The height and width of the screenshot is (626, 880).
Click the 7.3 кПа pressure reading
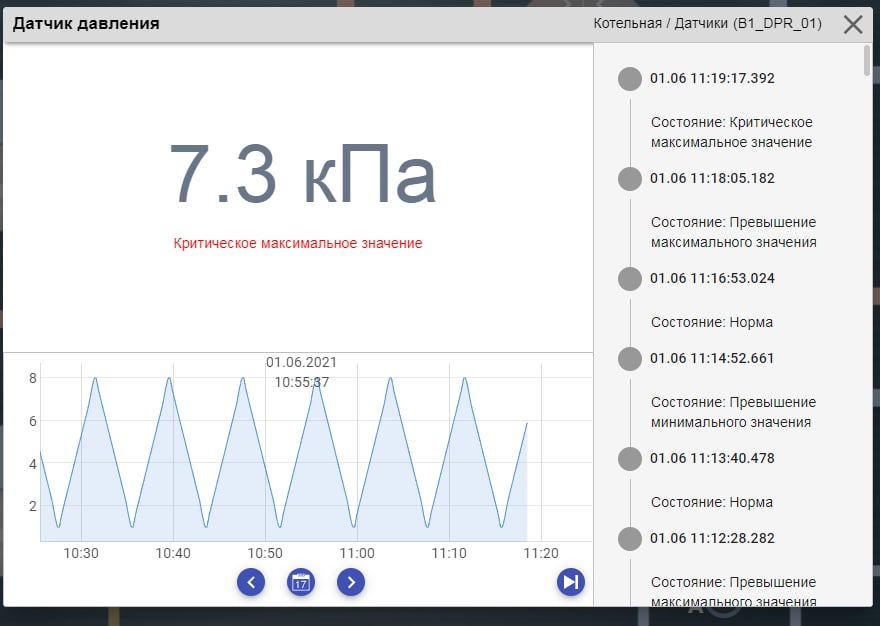tap(302, 175)
